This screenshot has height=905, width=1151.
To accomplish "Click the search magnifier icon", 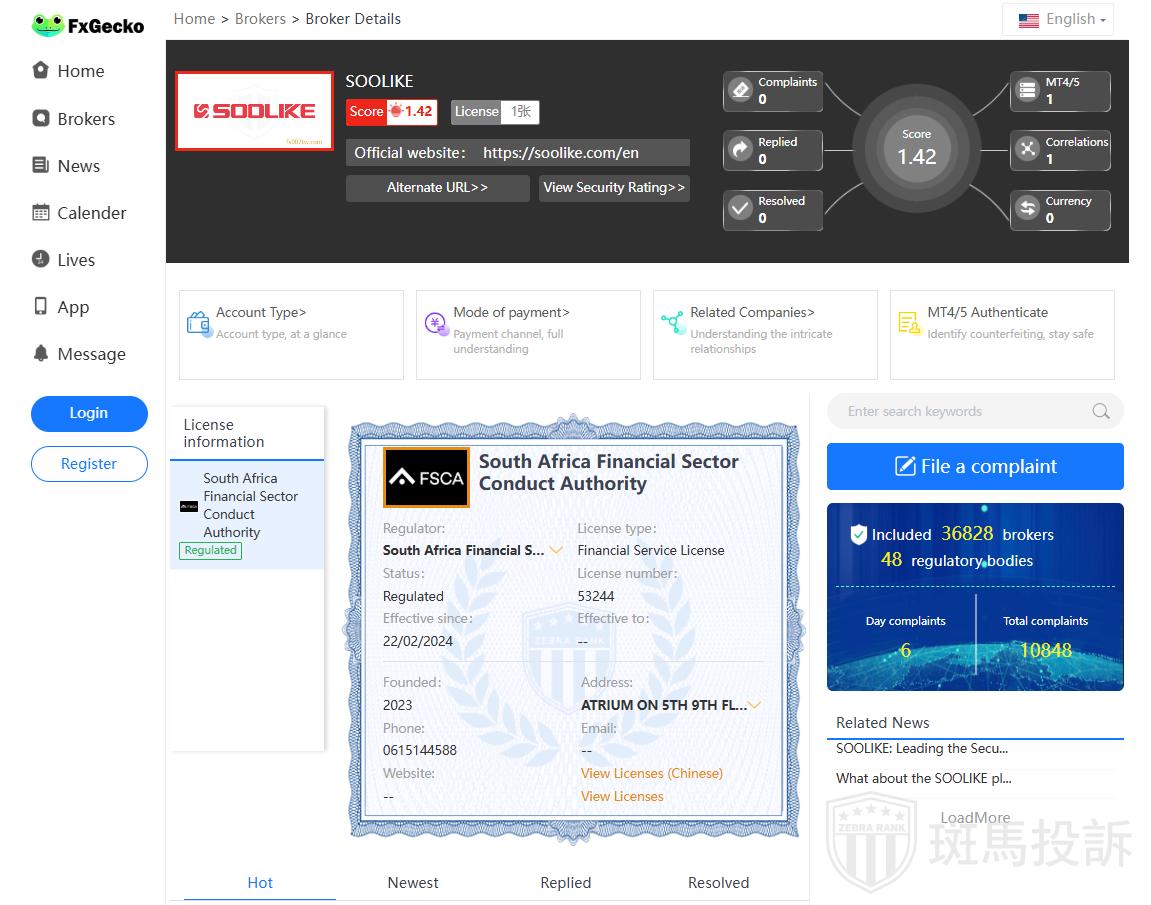I will click(1100, 411).
